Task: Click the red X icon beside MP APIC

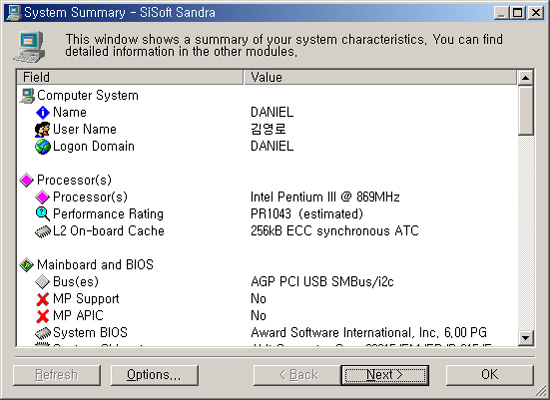Action: coord(42,316)
